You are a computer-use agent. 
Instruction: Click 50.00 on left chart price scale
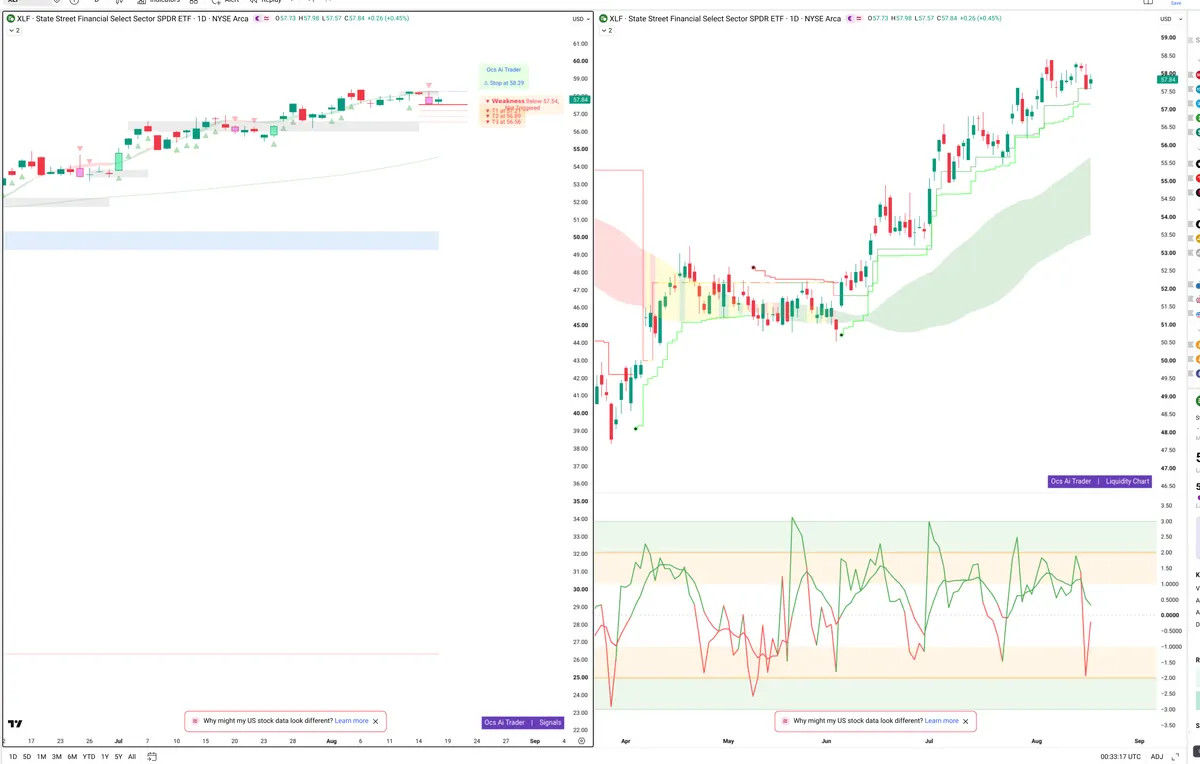point(580,237)
